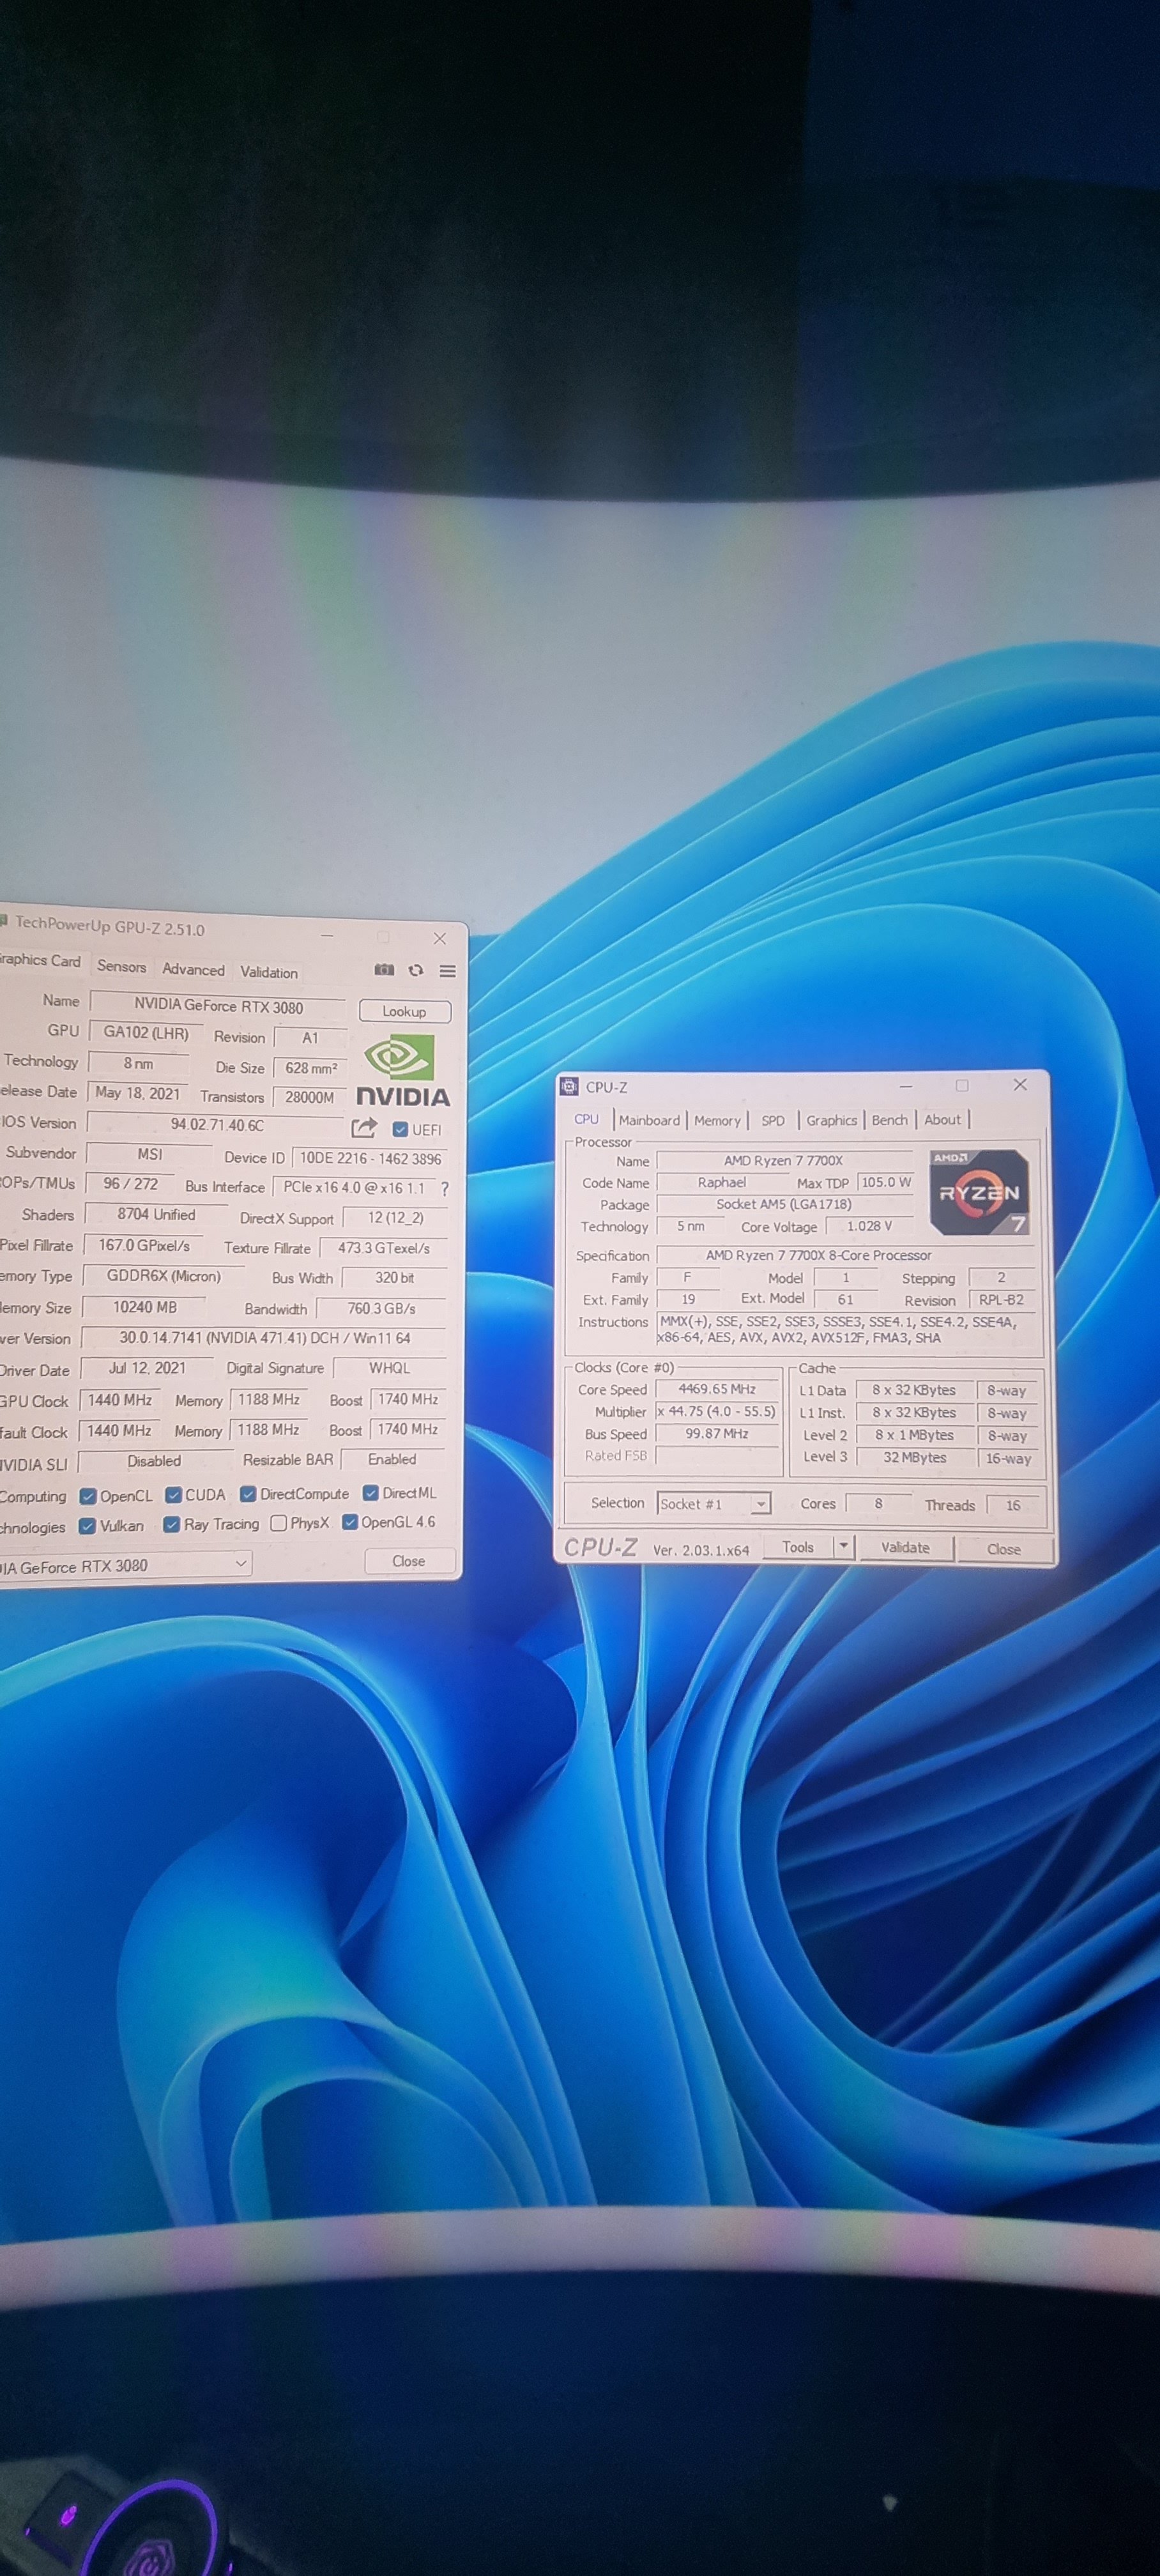Enable the PhysX checkbox

(279, 1523)
